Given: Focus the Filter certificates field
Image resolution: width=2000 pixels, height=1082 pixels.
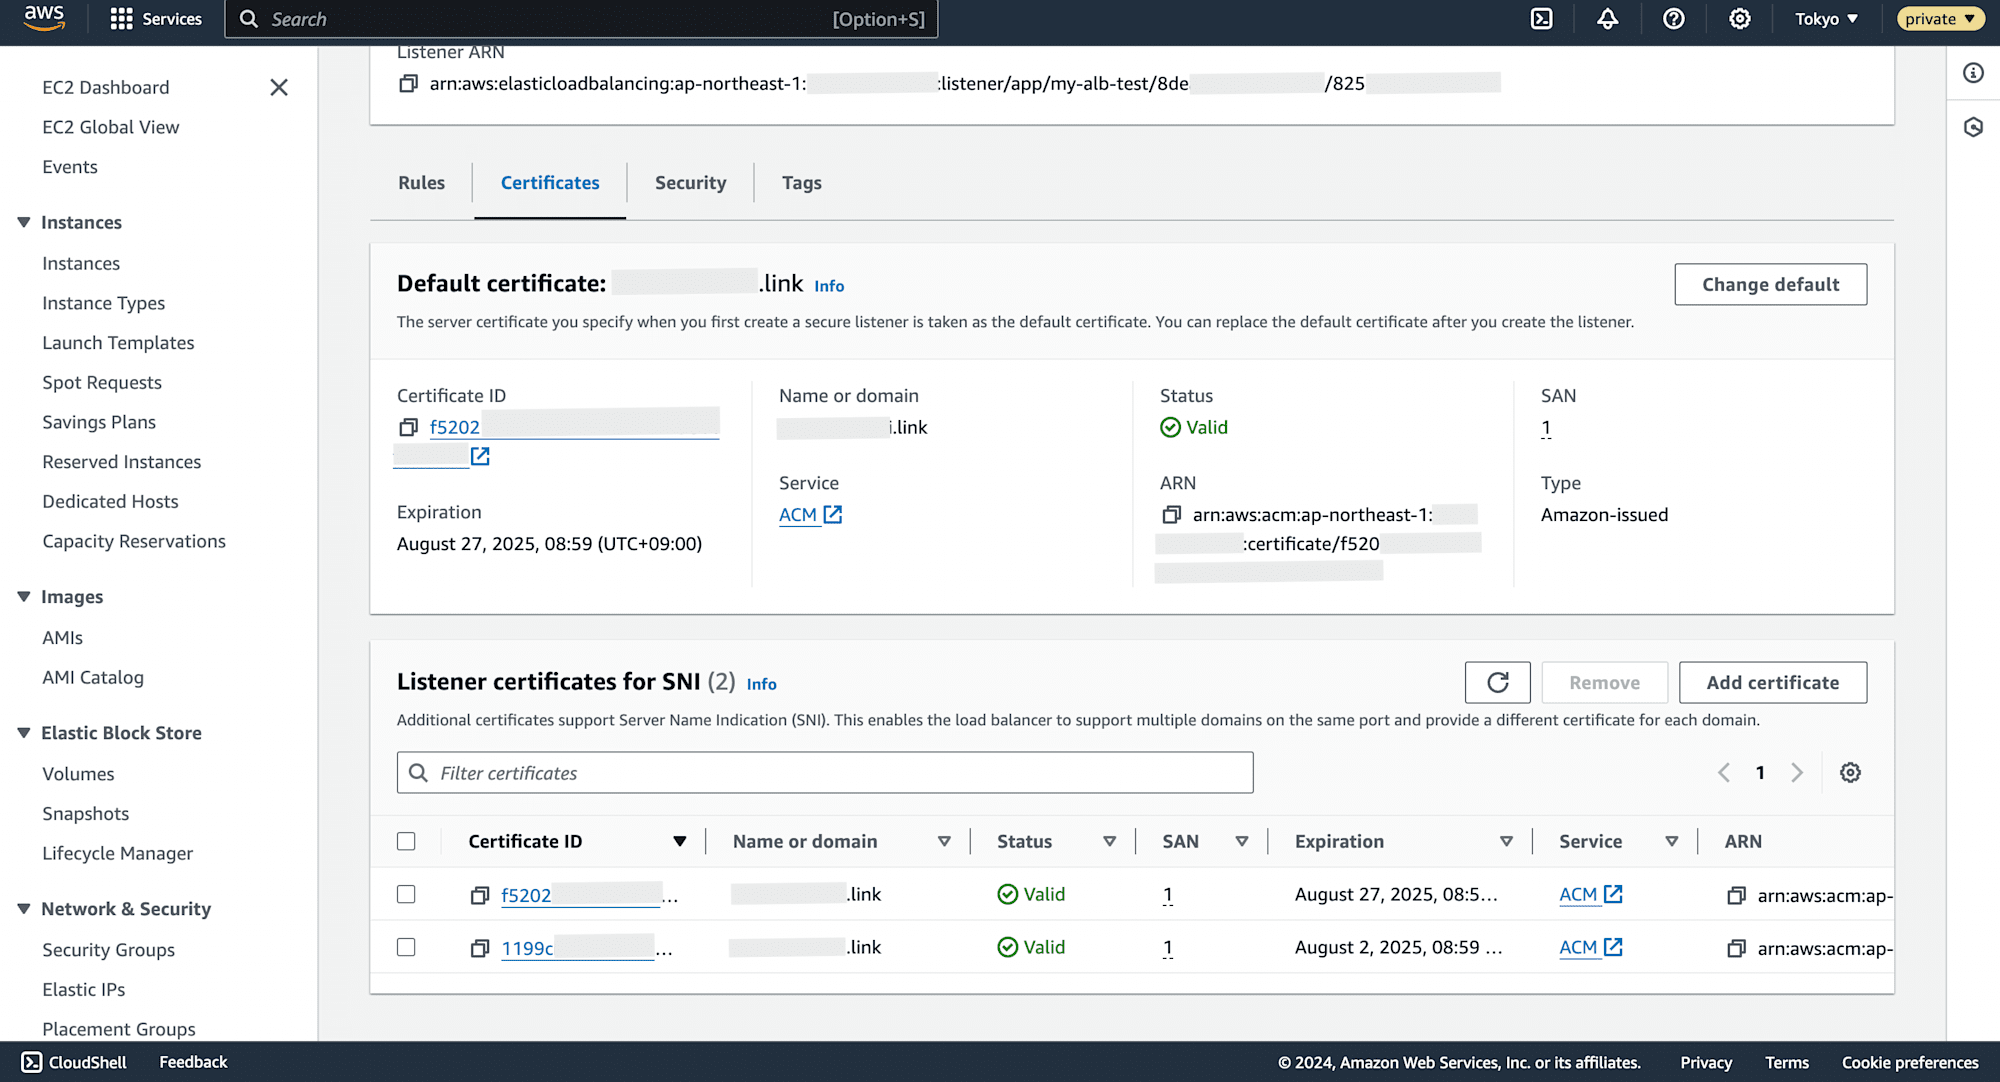Looking at the screenshot, I should 825,773.
